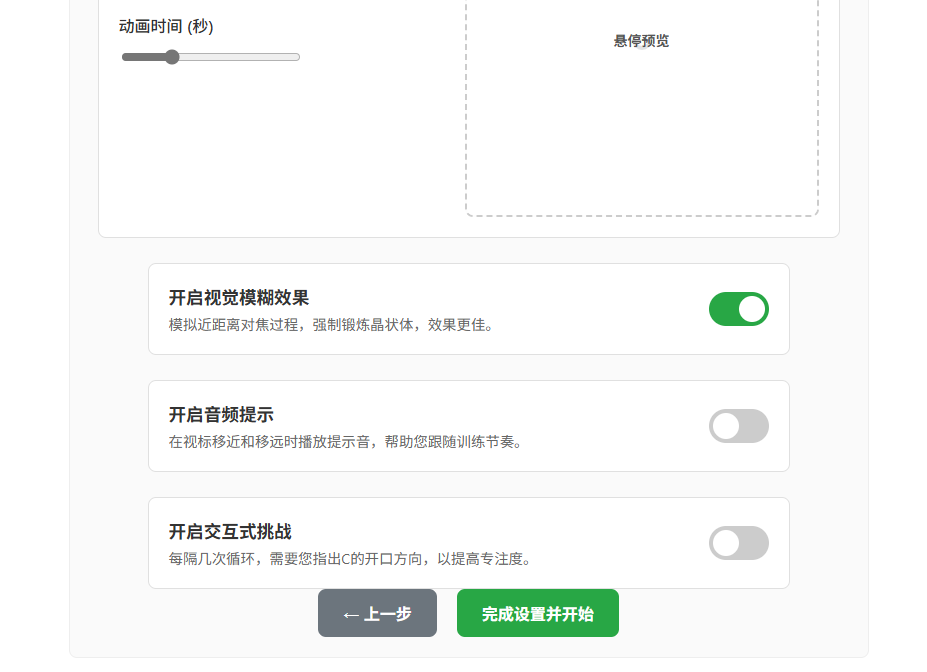Click the unfilled right part of 动画时间 slider
Image resolution: width=927 pixels, height=672 pixels.
coord(240,57)
